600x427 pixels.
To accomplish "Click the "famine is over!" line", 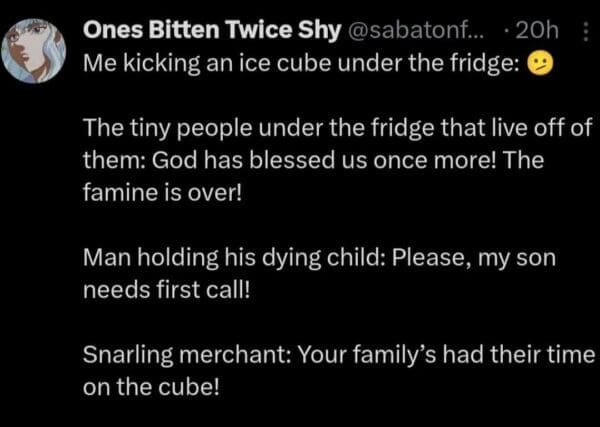I will [x=162, y=192].
